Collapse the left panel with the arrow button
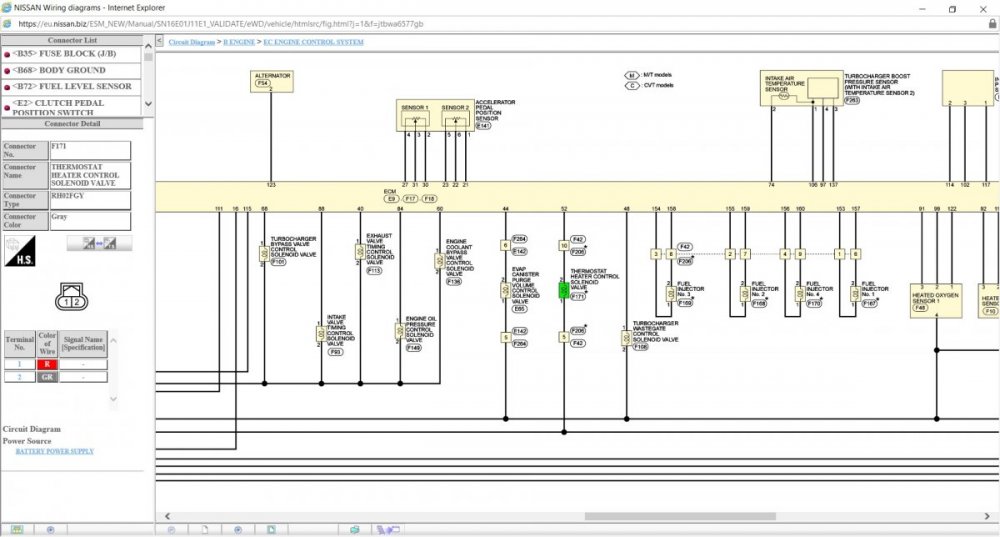1000x537 pixels. pos(160,42)
